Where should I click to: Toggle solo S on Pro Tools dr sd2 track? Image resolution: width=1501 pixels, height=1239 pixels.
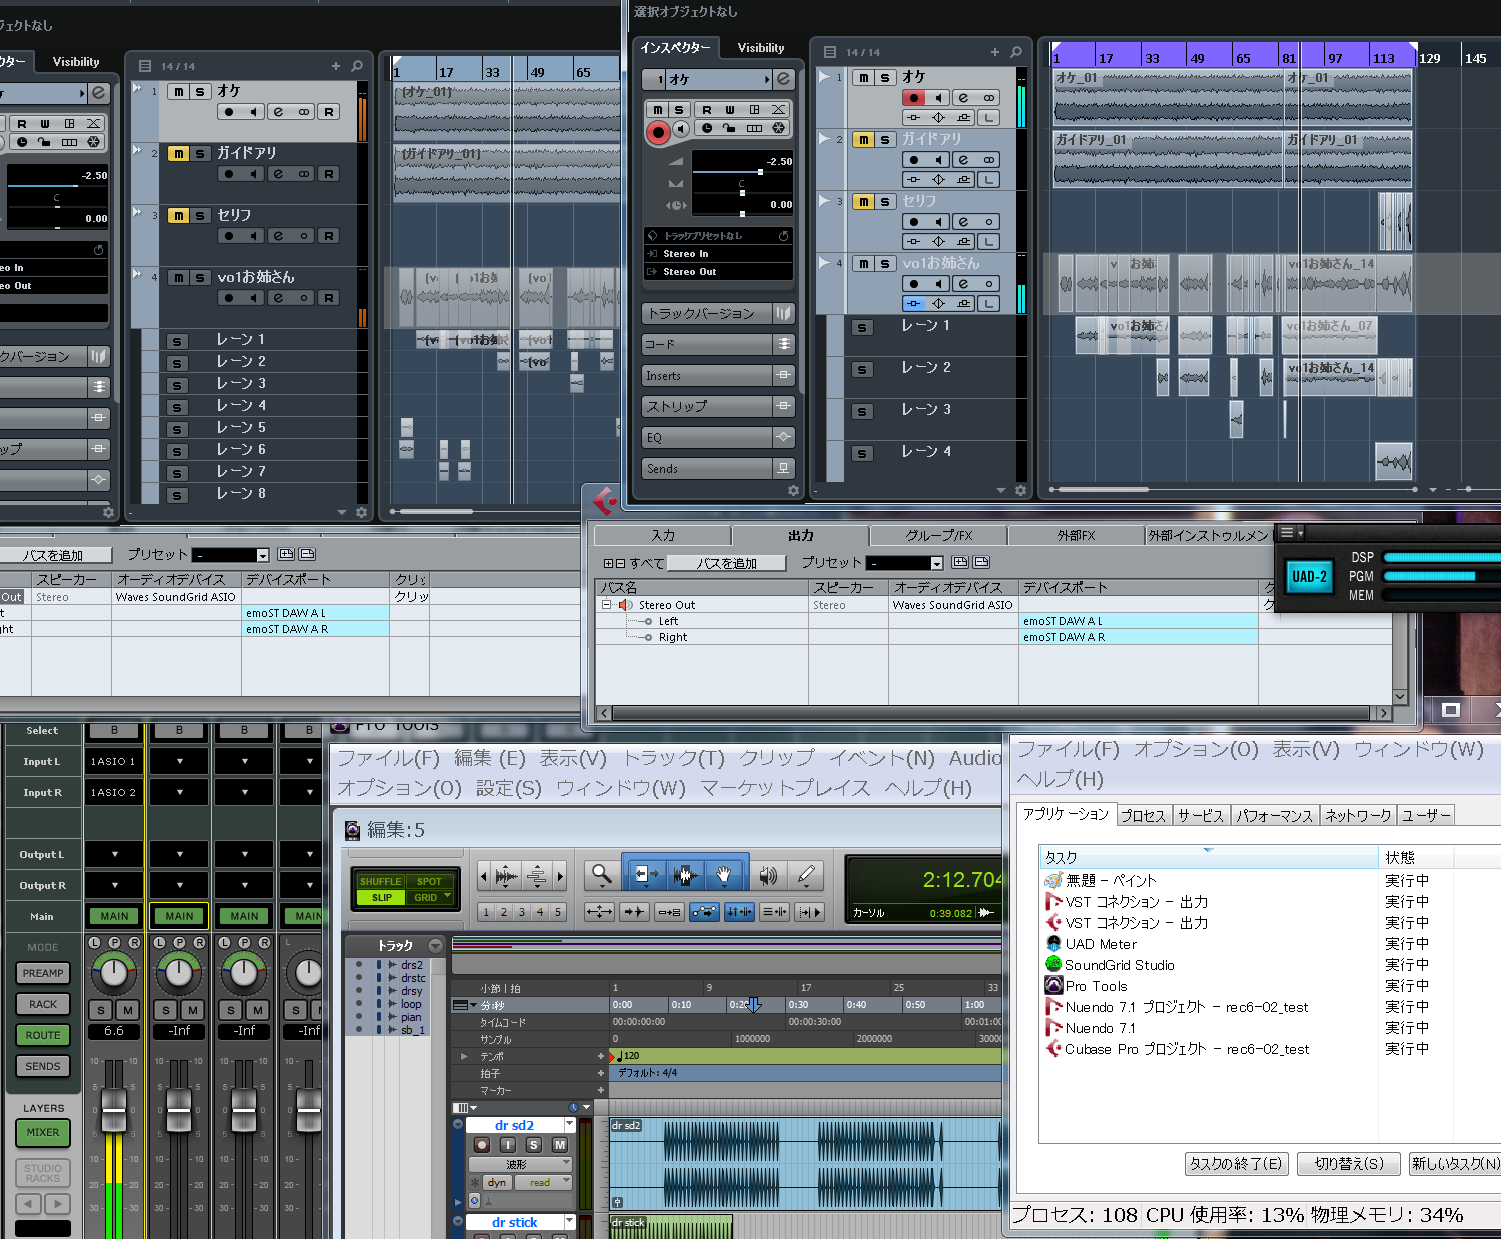pyautogui.click(x=534, y=1145)
